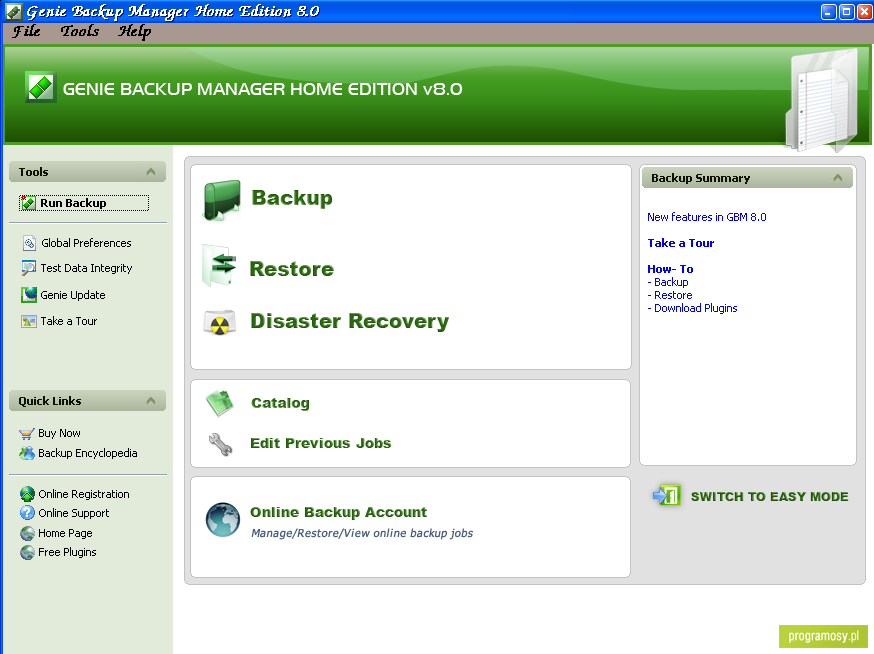Open Edit Previous Jobs
This screenshot has height=654, width=874.
coord(321,443)
